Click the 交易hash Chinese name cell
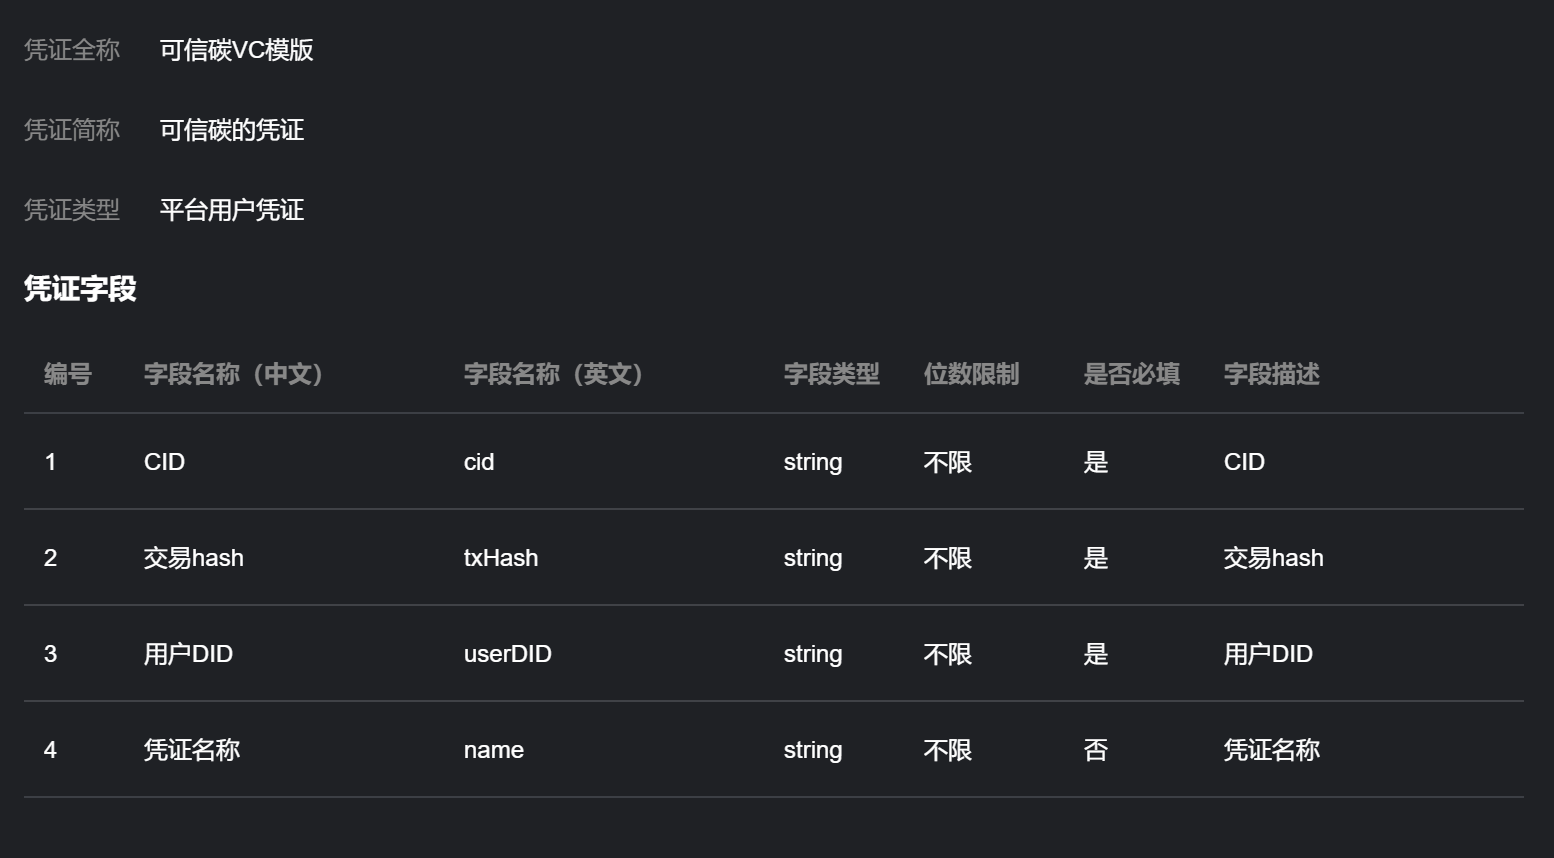 194,558
